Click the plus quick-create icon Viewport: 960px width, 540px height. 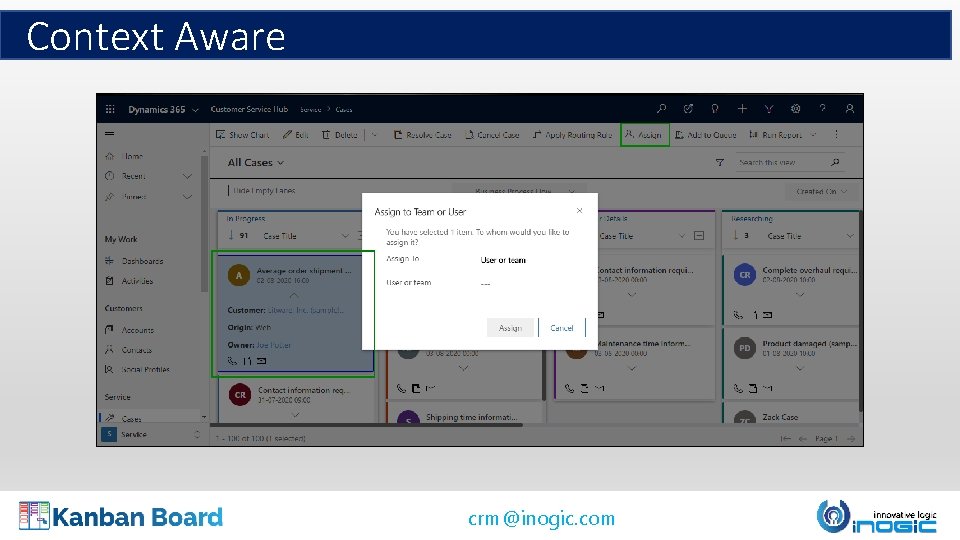742,108
